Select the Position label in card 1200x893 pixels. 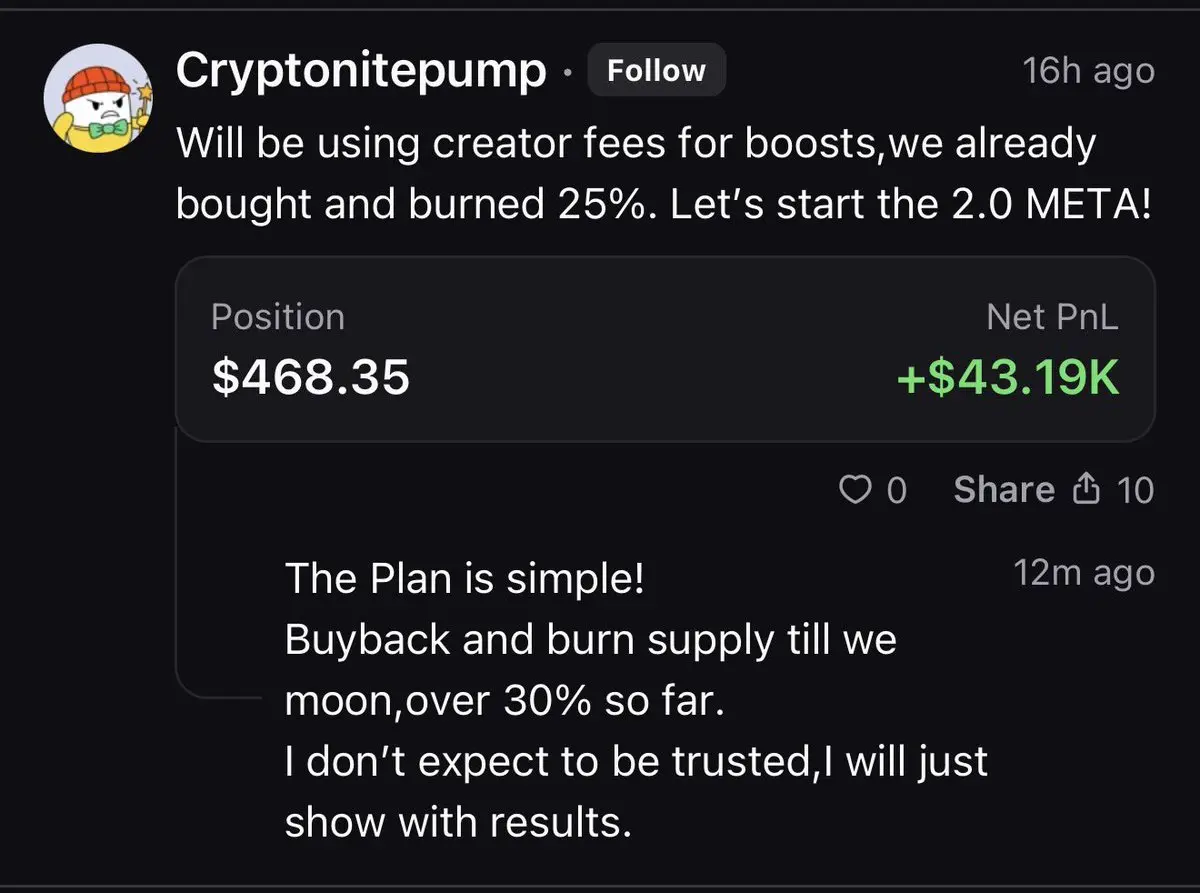(278, 317)
